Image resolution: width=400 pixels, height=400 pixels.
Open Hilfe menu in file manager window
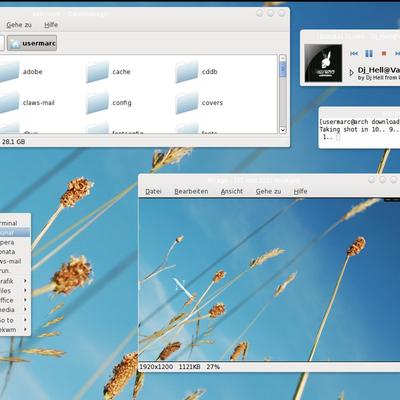pos(51,25)
